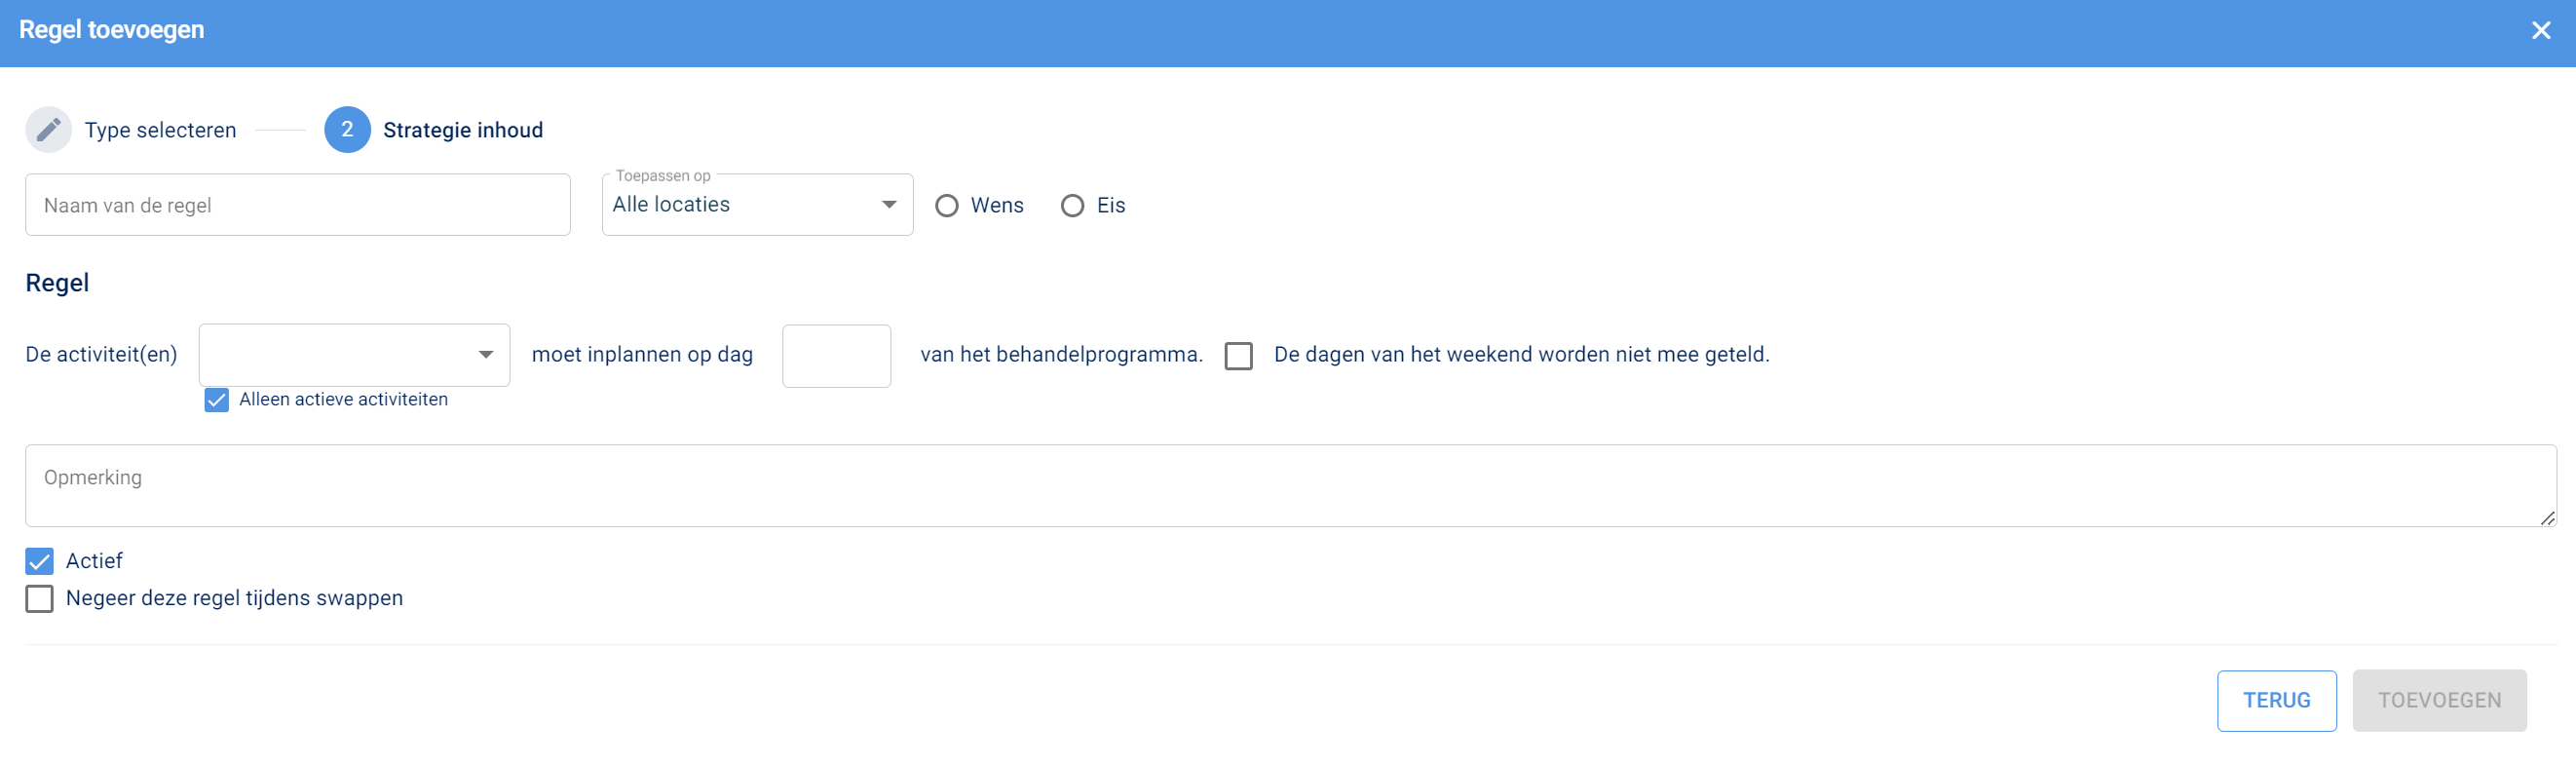Go to the Type selecteren step
Viewport: 2576px width, 764px height.
[160, 130]
